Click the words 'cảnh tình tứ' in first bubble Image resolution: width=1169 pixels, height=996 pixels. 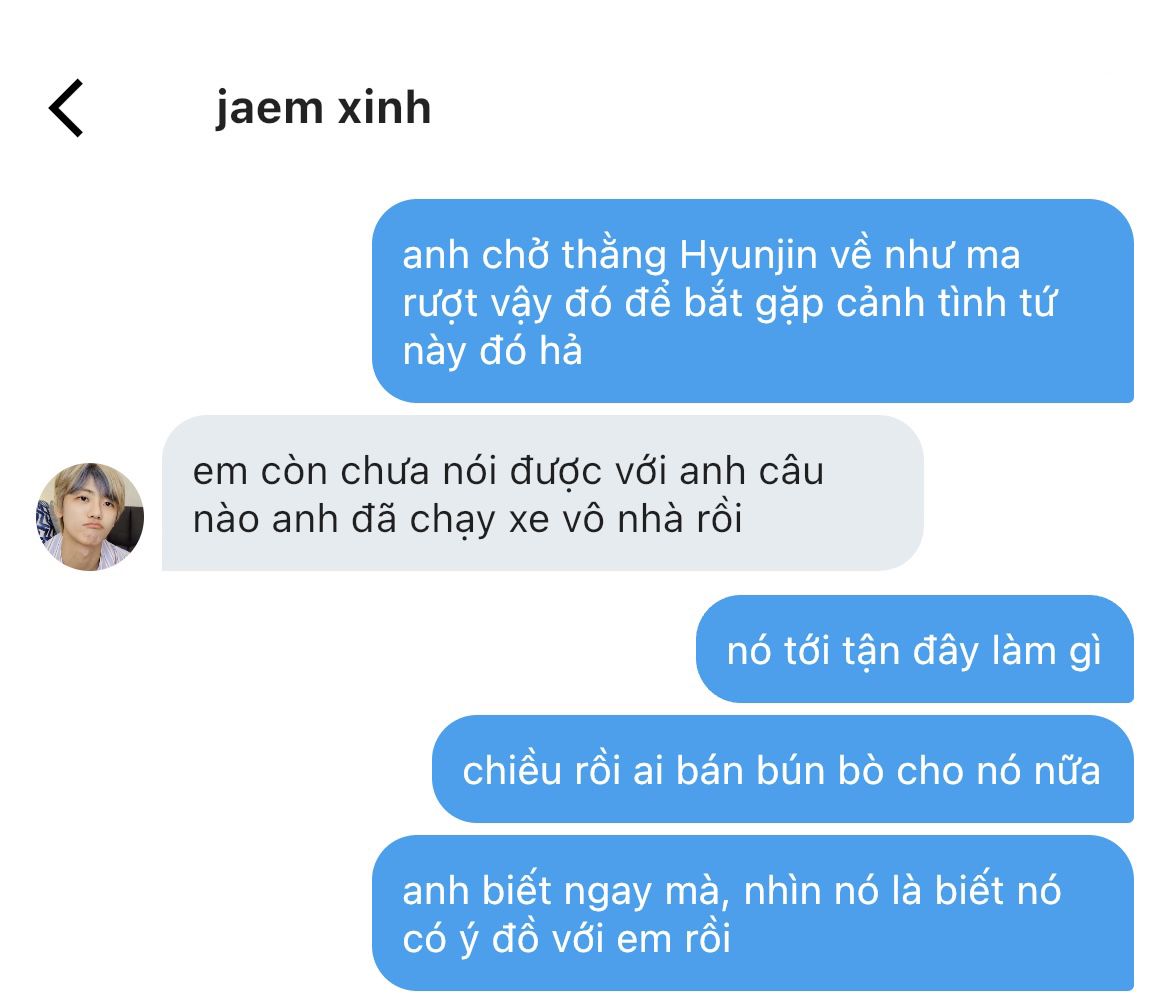tap(946, 303)
